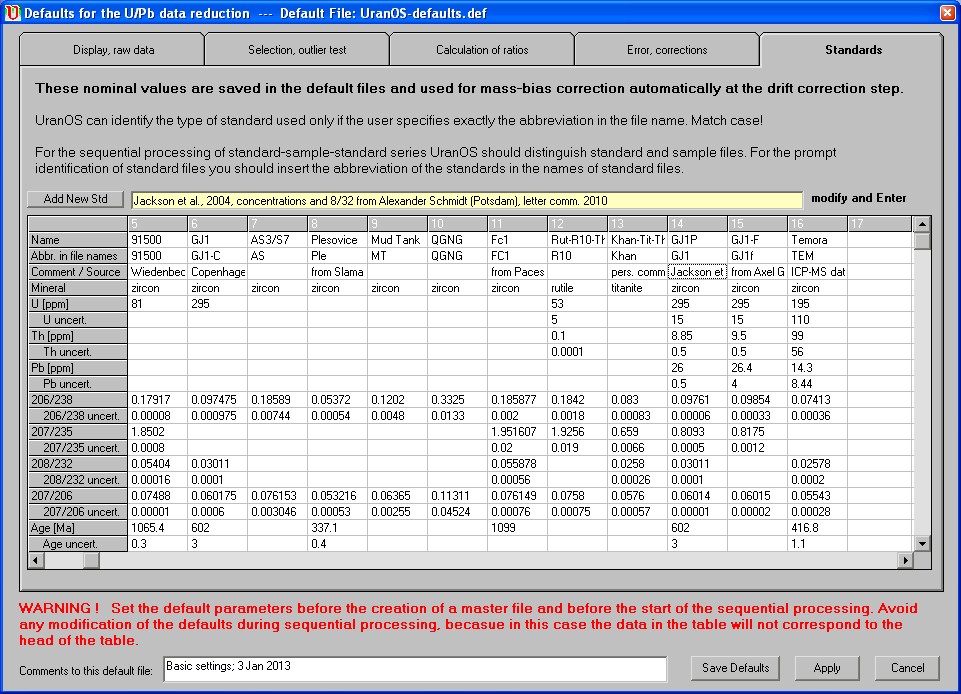Select the Copenhage comment cell
961x694 pixels.
[218, 272]
